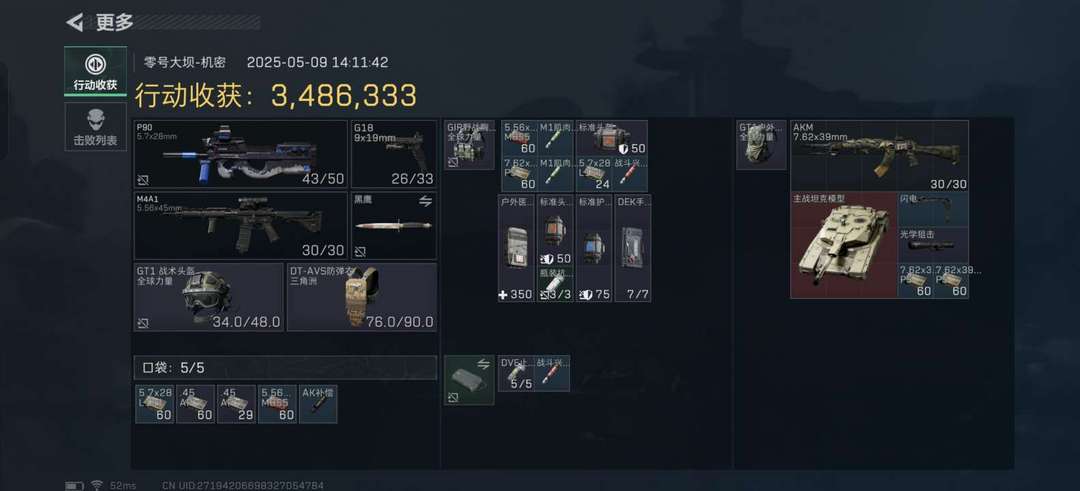Select the 主战坦克模型 tank item

pos(844,245)
